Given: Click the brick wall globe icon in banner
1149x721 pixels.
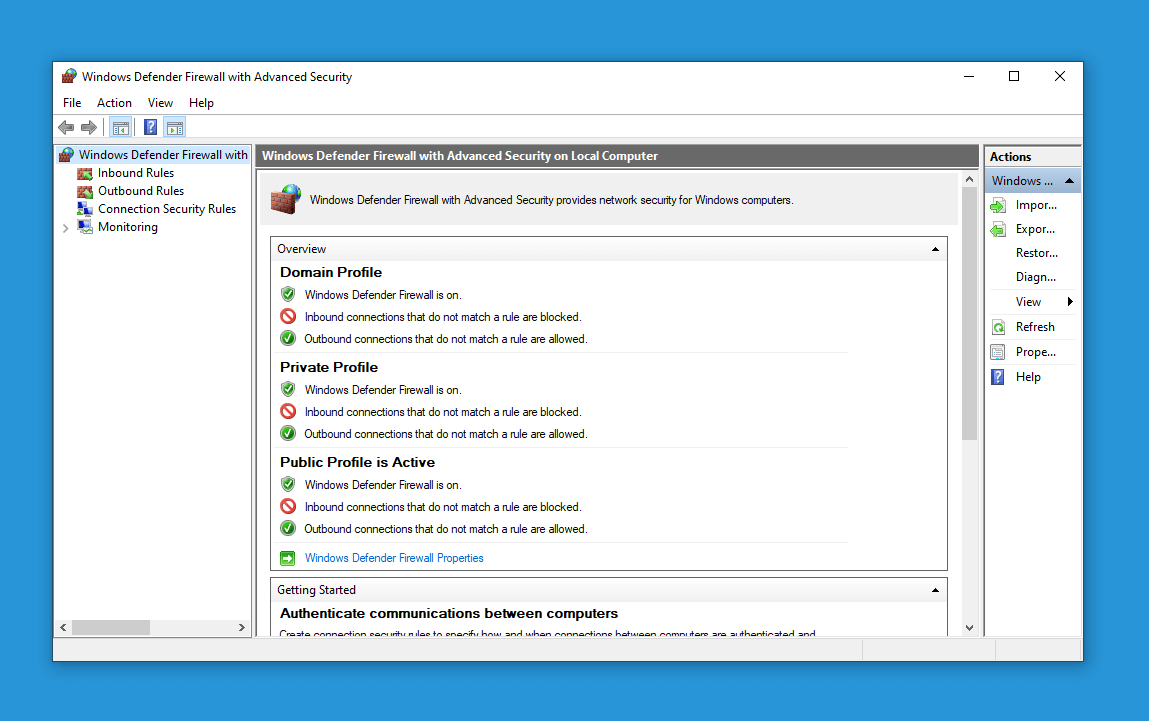Looking at the screenshot, I should point(286,199).
